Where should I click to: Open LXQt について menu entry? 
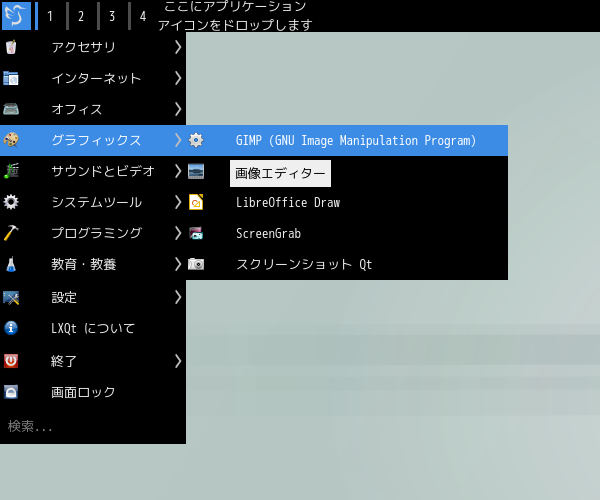coord(93,328)
